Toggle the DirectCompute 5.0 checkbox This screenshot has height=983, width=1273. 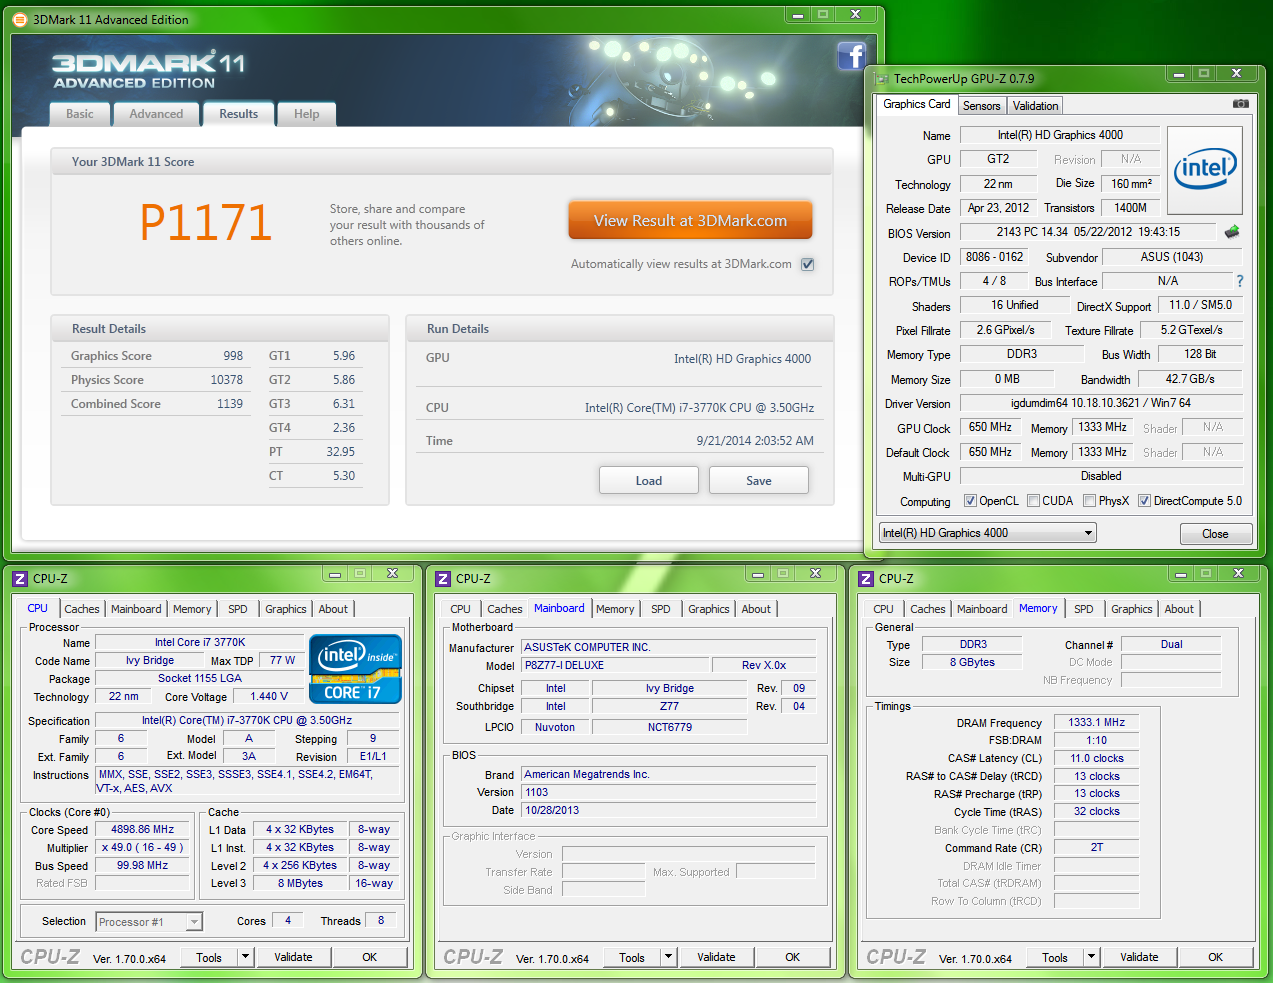[1144, 501]
